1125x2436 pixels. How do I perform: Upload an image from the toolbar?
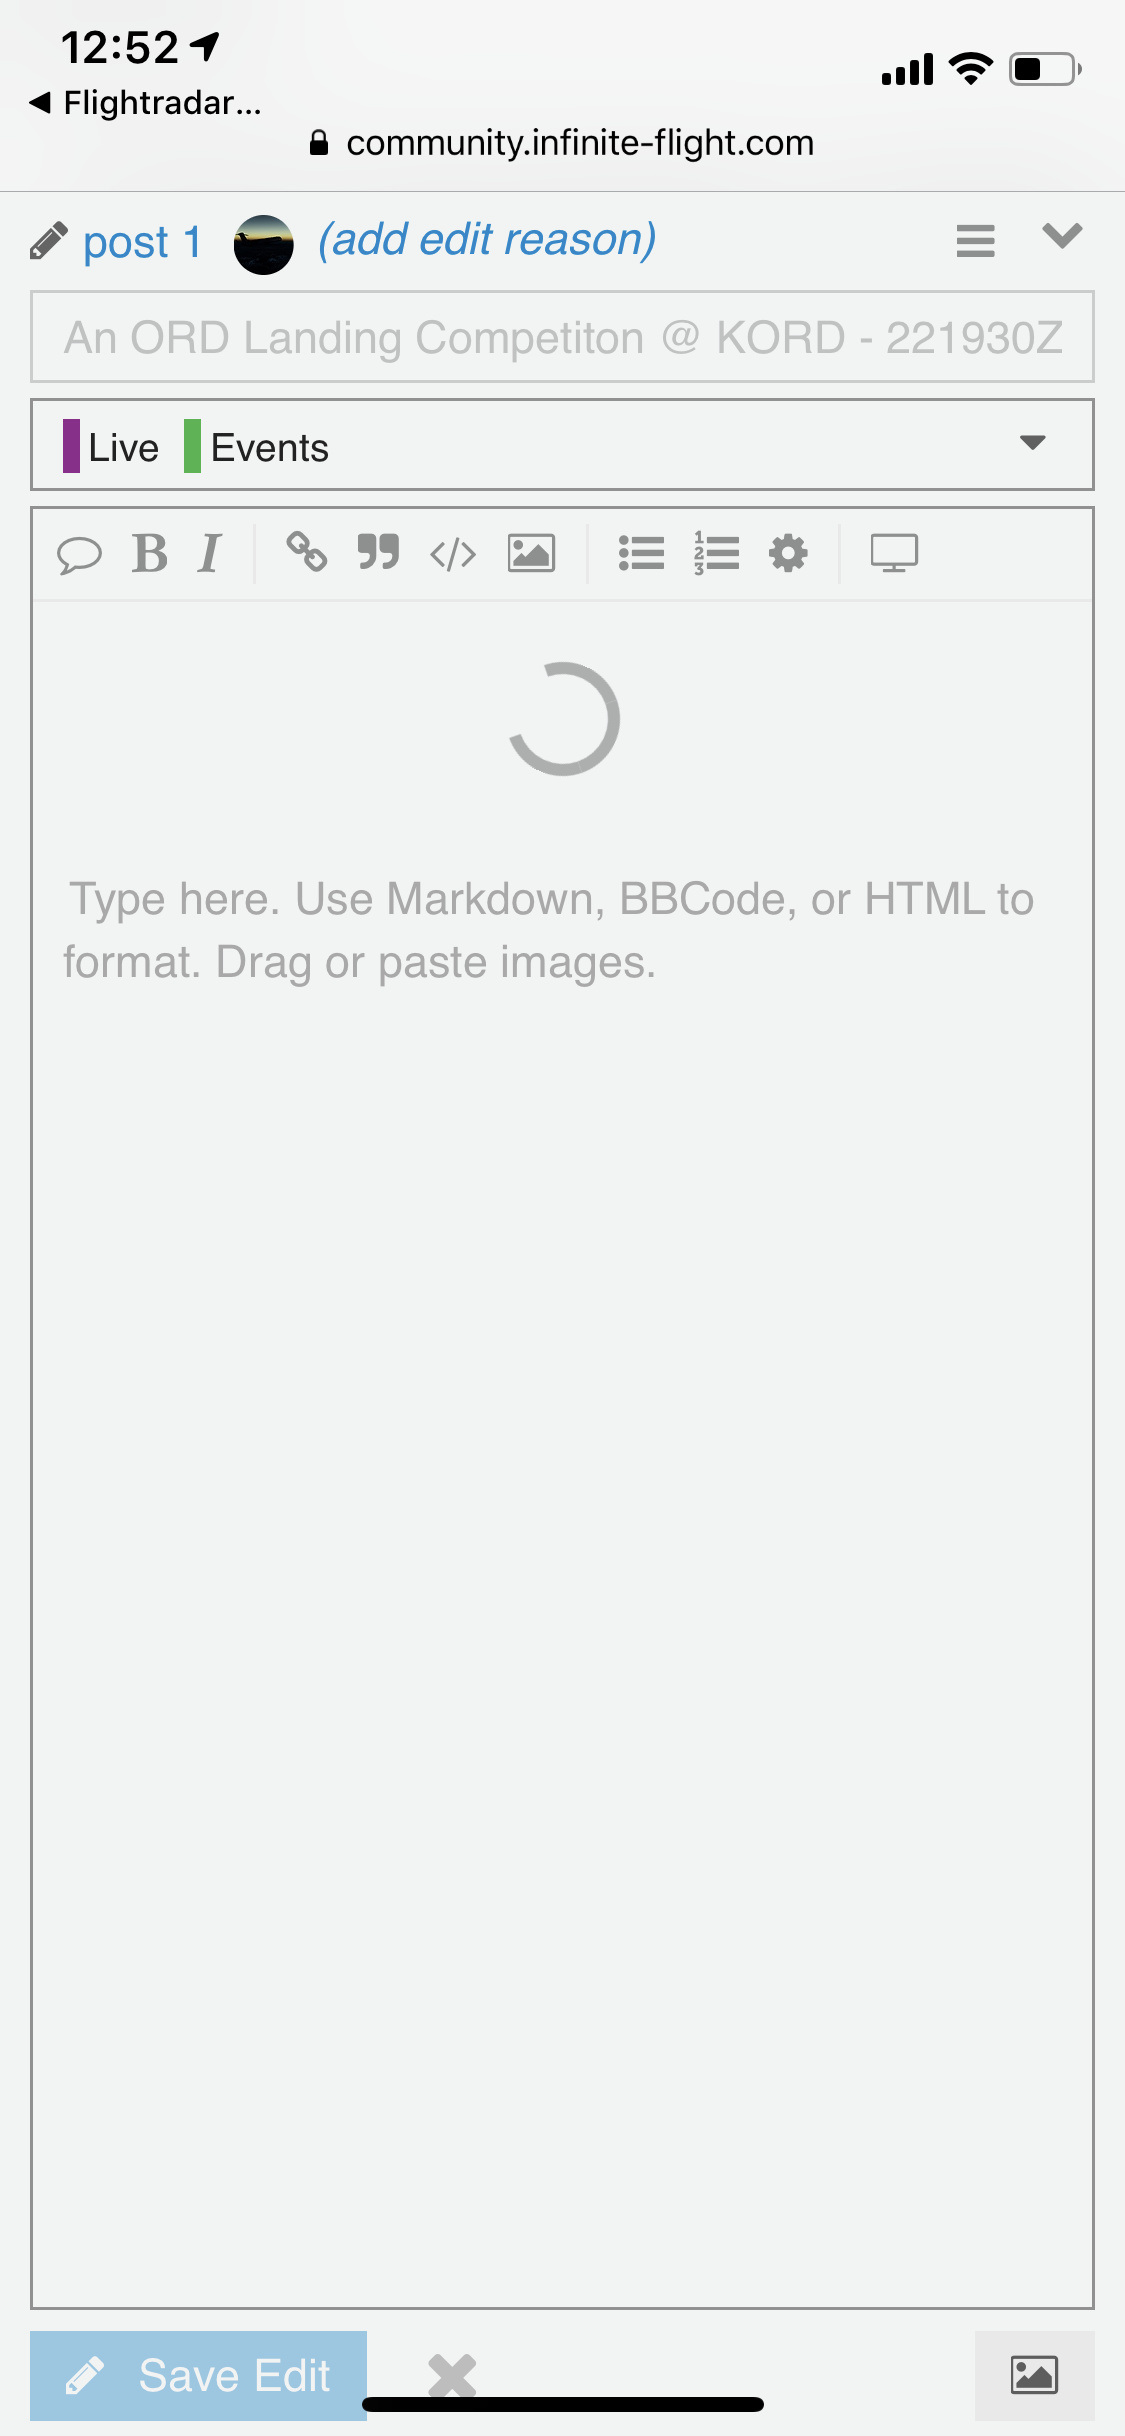coord(531,553)
